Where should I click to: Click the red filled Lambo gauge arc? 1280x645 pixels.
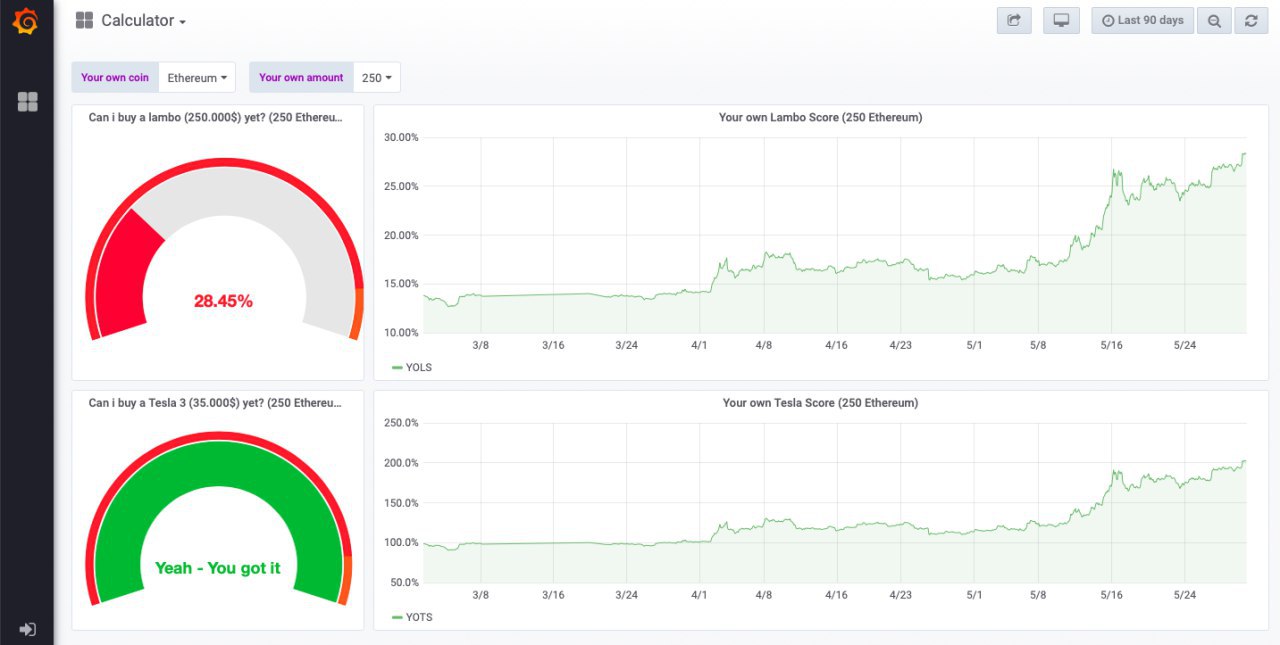128,275
